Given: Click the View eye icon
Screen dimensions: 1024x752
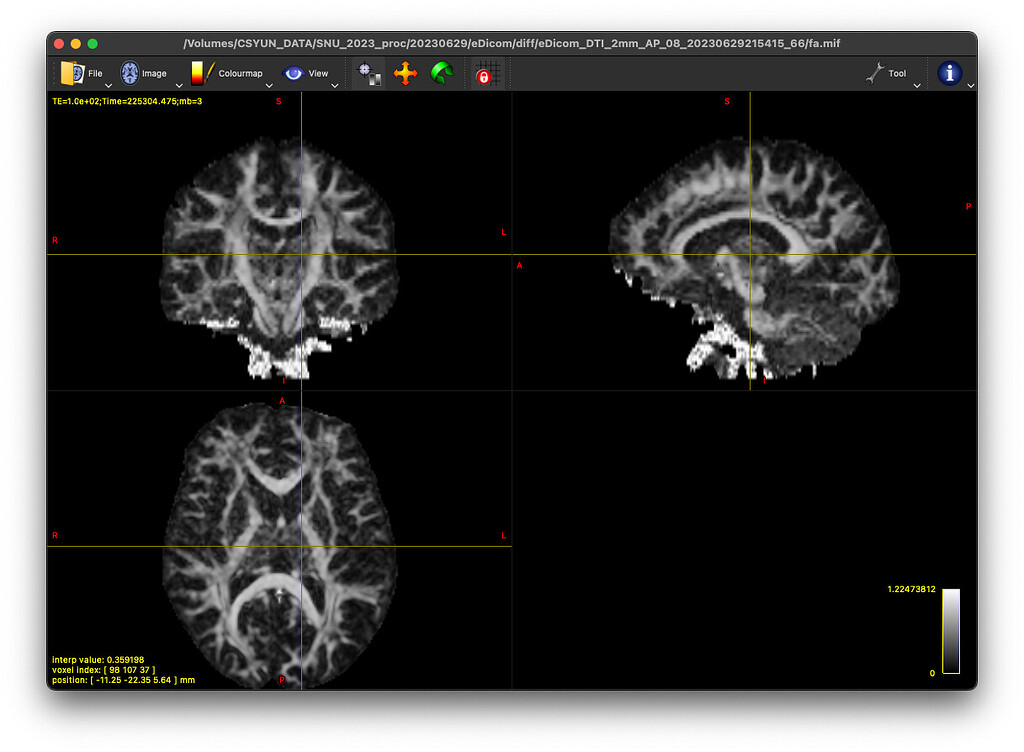Looking at the screenshot, I should (x=293, y=72).
